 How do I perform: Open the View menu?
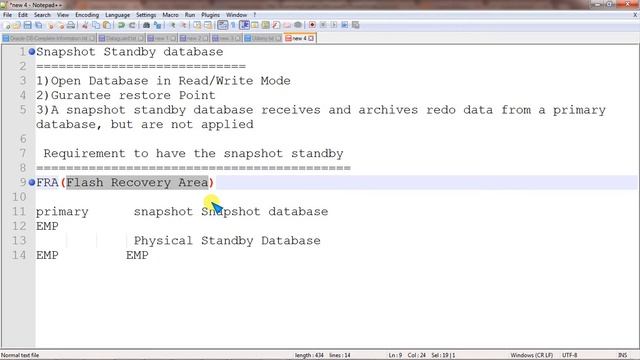coord(62,15)
